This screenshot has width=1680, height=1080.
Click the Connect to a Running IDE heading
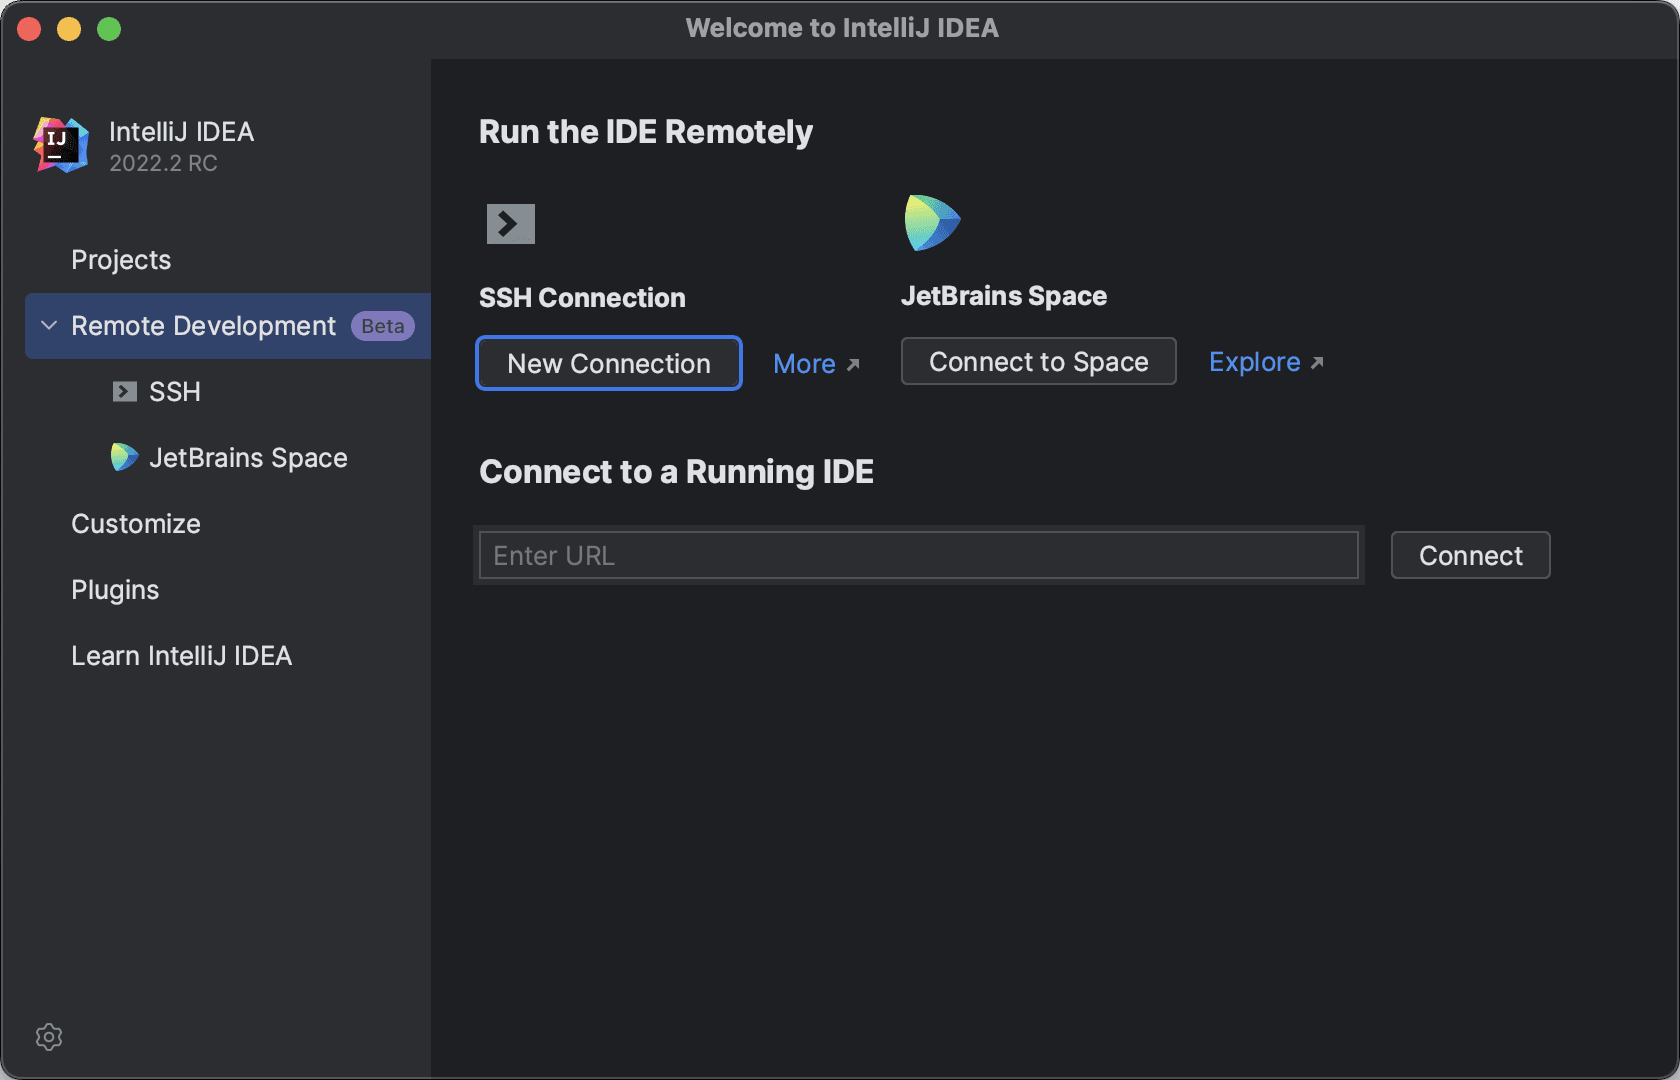(x=676, y=472)
